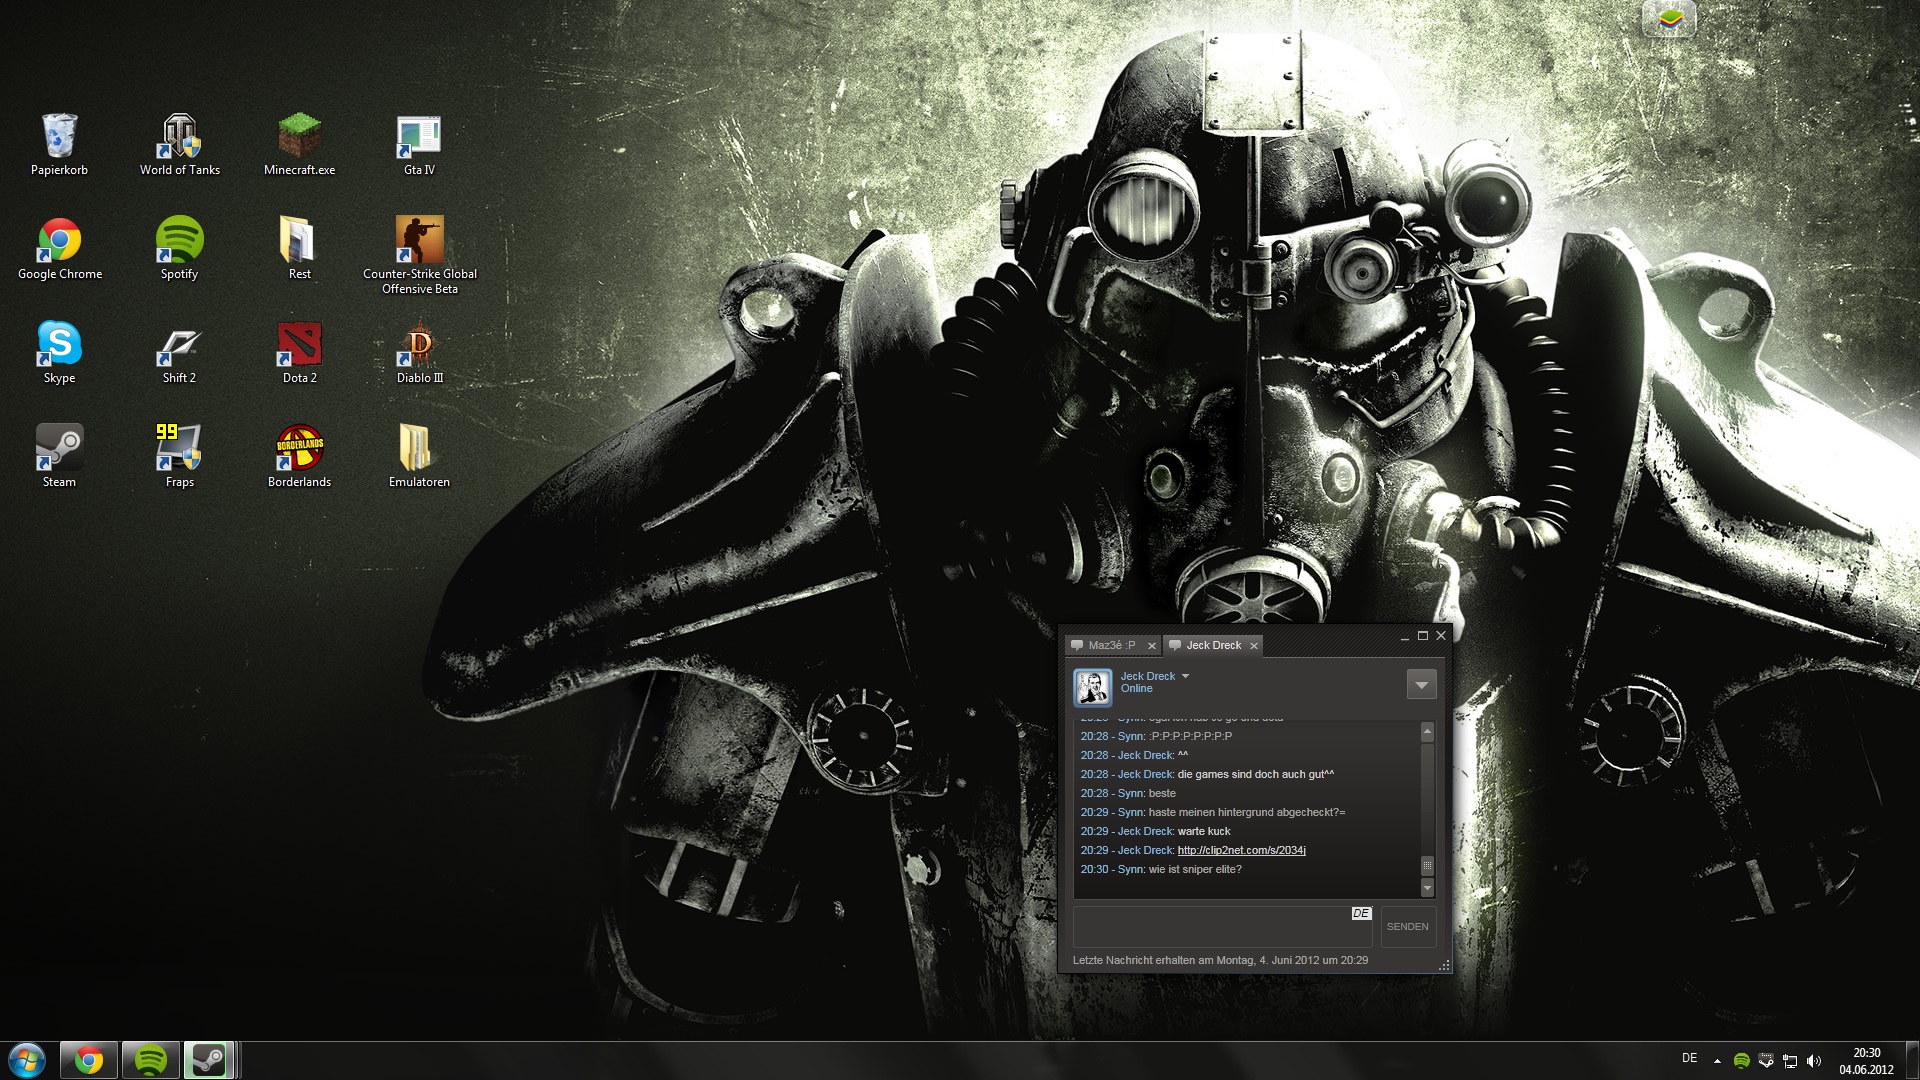Open the clip2net.com link
Viewport: 1920px width, 1080px height.
(x=1241, y=851)
